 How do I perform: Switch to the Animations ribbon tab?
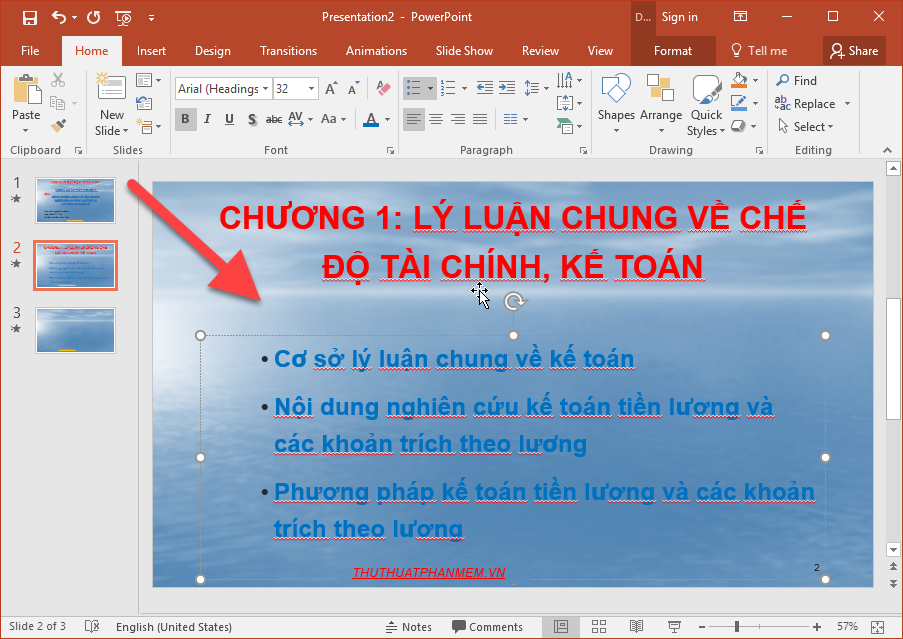376,50
